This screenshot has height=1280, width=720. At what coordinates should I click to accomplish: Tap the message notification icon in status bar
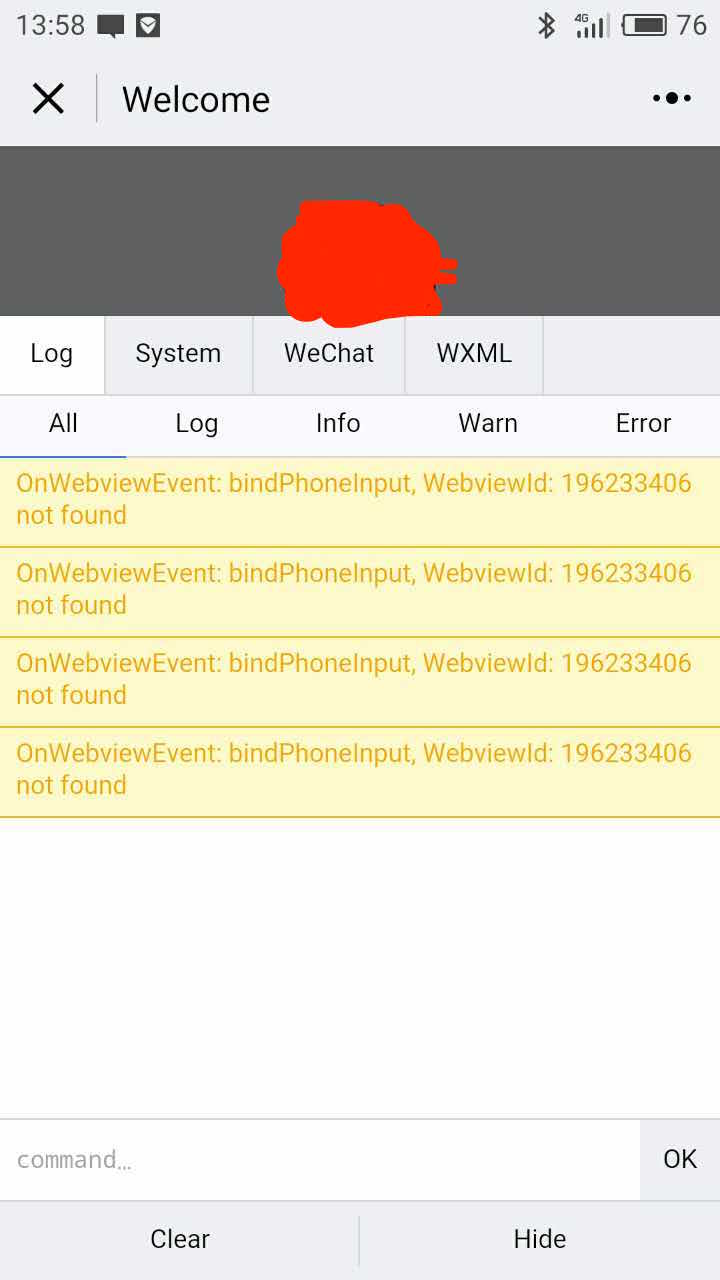pos(111,26)
